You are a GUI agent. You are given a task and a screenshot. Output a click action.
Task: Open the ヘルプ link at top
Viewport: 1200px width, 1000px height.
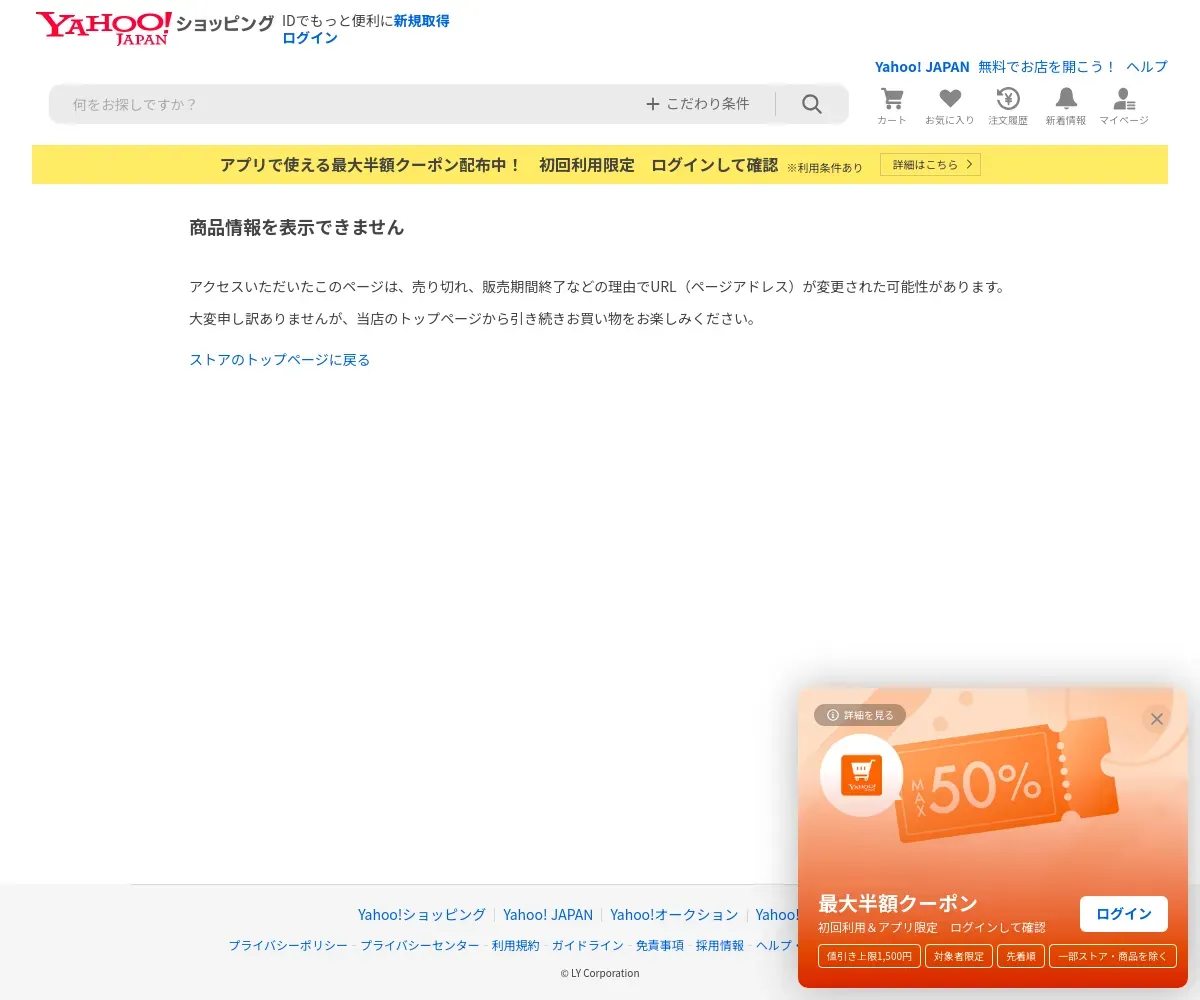point(1147,66)
